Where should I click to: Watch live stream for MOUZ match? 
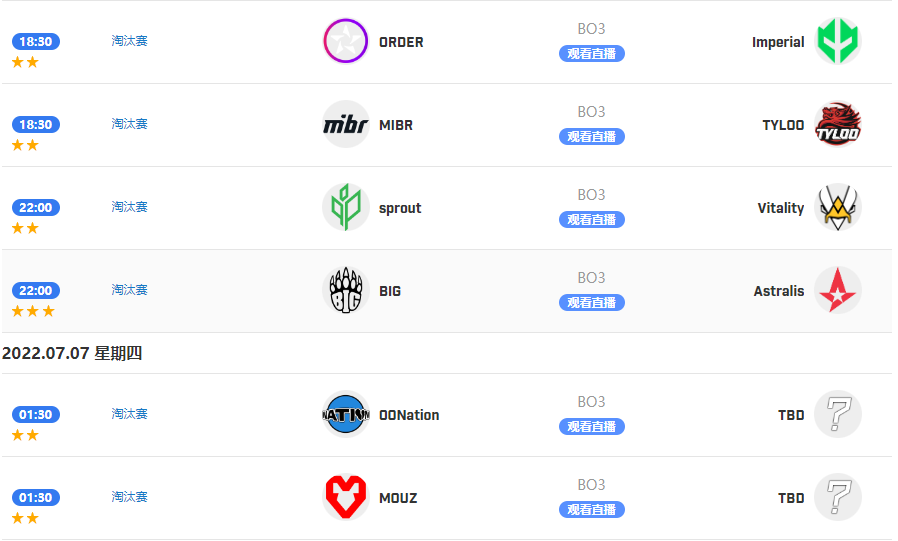(592, 510)
